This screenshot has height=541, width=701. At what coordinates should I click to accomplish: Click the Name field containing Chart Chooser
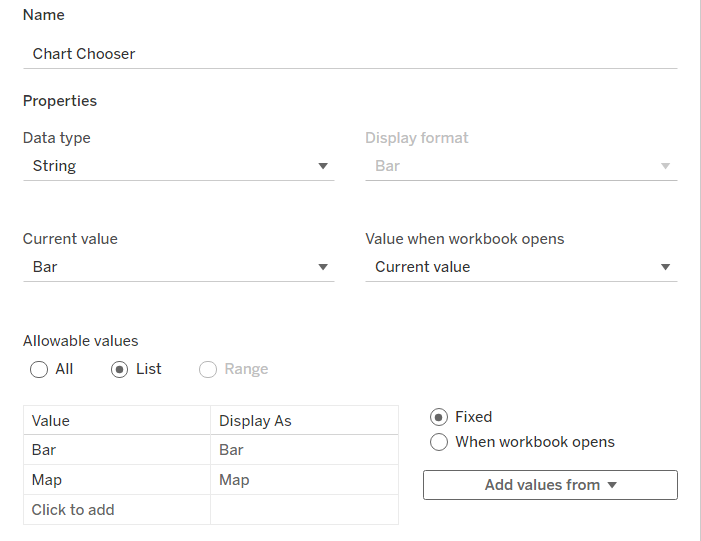(350, 54)
